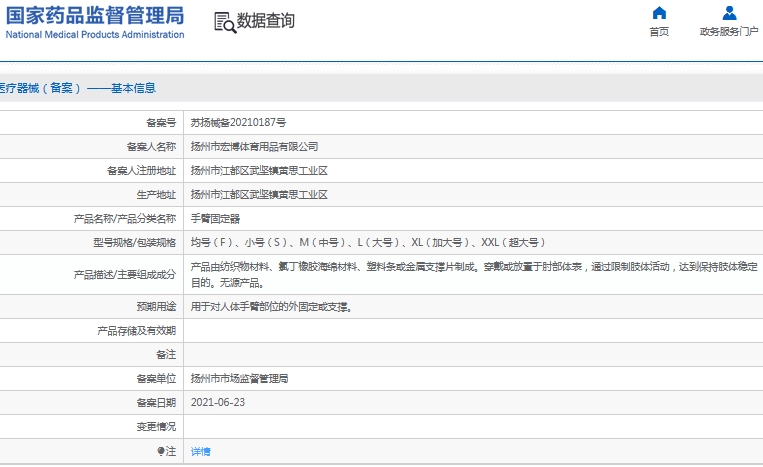Open the 详情 details link
This screenshot has width=763, height=467.
pos(200,451)
